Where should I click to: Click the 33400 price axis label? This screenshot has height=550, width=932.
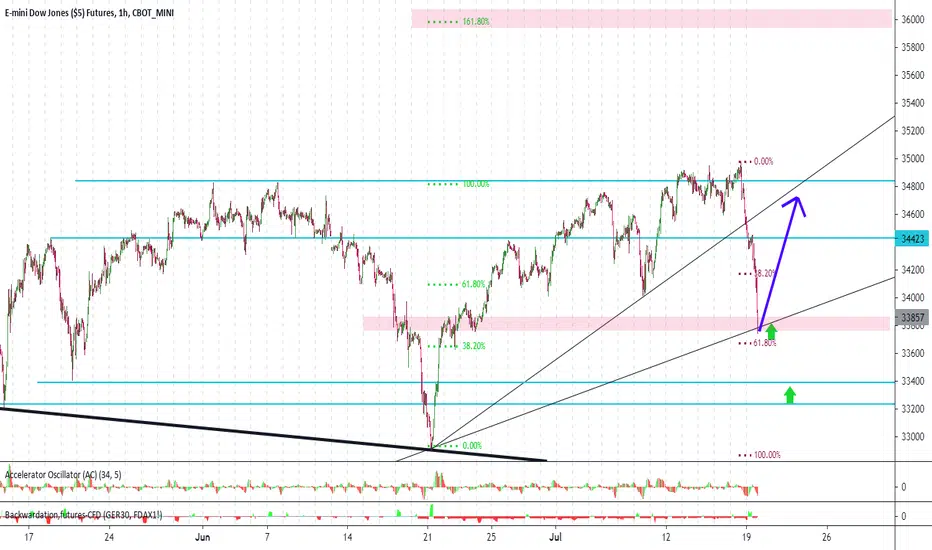click(x=912, y=381)
